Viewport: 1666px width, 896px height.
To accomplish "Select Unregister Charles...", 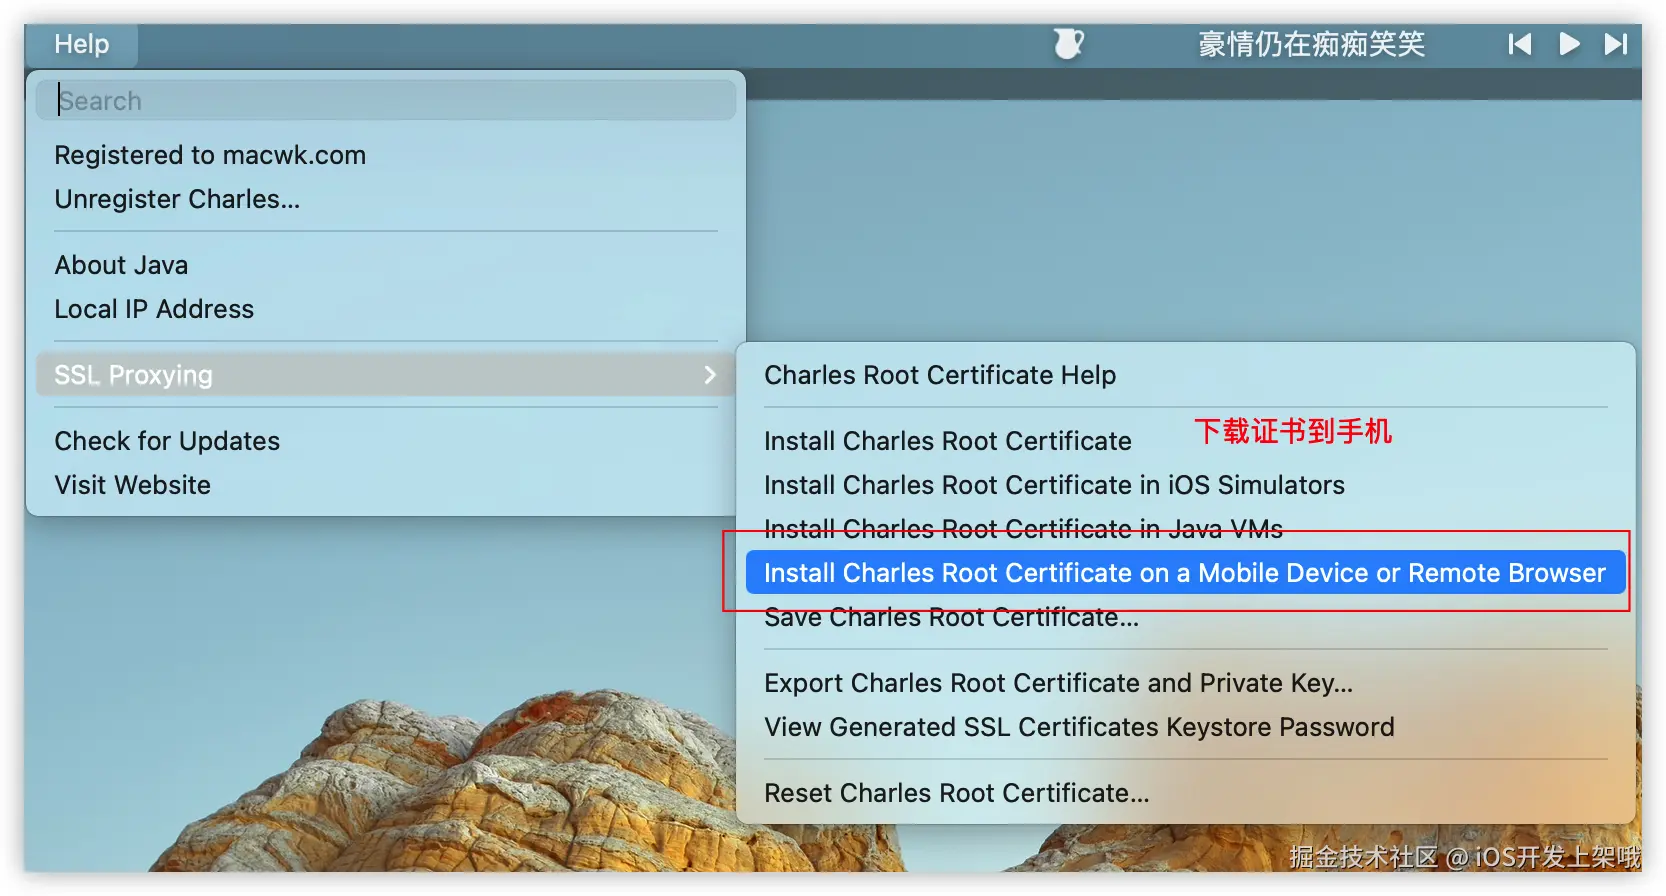I will (x=386, y=199).
